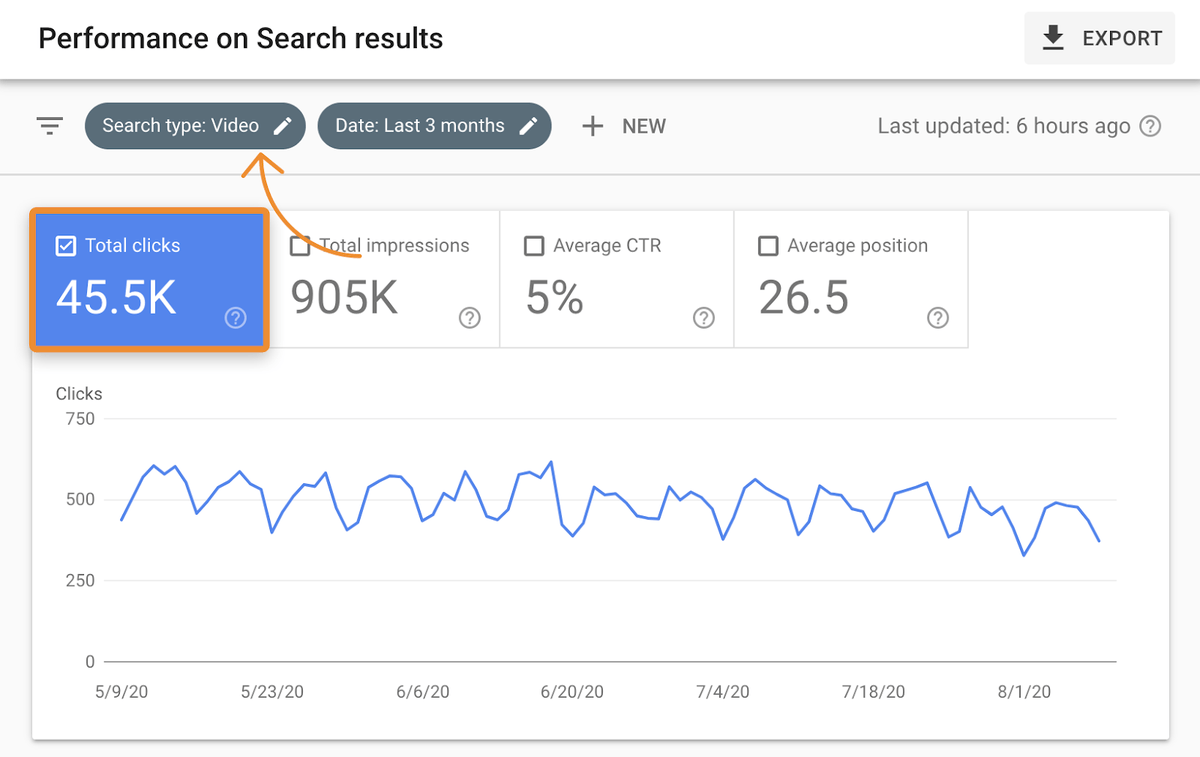Enable the Total impressions checkbox
Viewport: 1200px width, 757px height.
300,245
